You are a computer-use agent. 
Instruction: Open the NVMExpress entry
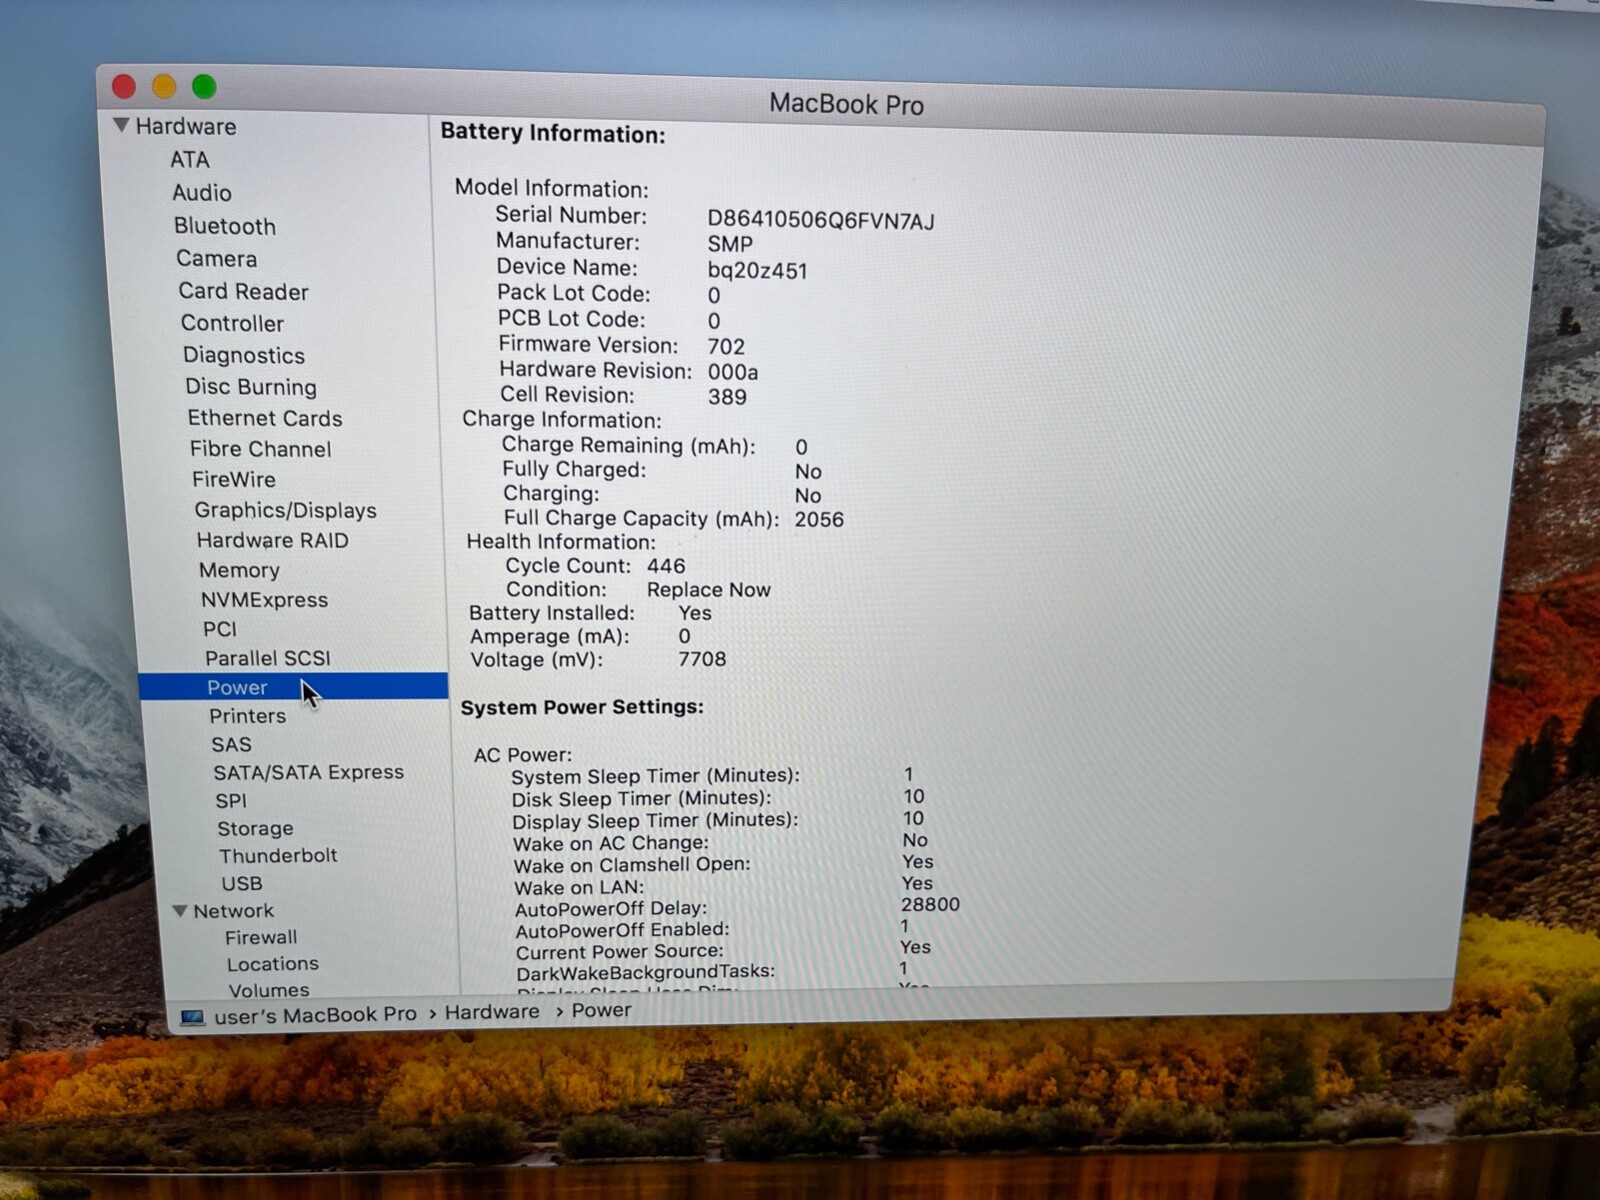(x=265, y=600)
